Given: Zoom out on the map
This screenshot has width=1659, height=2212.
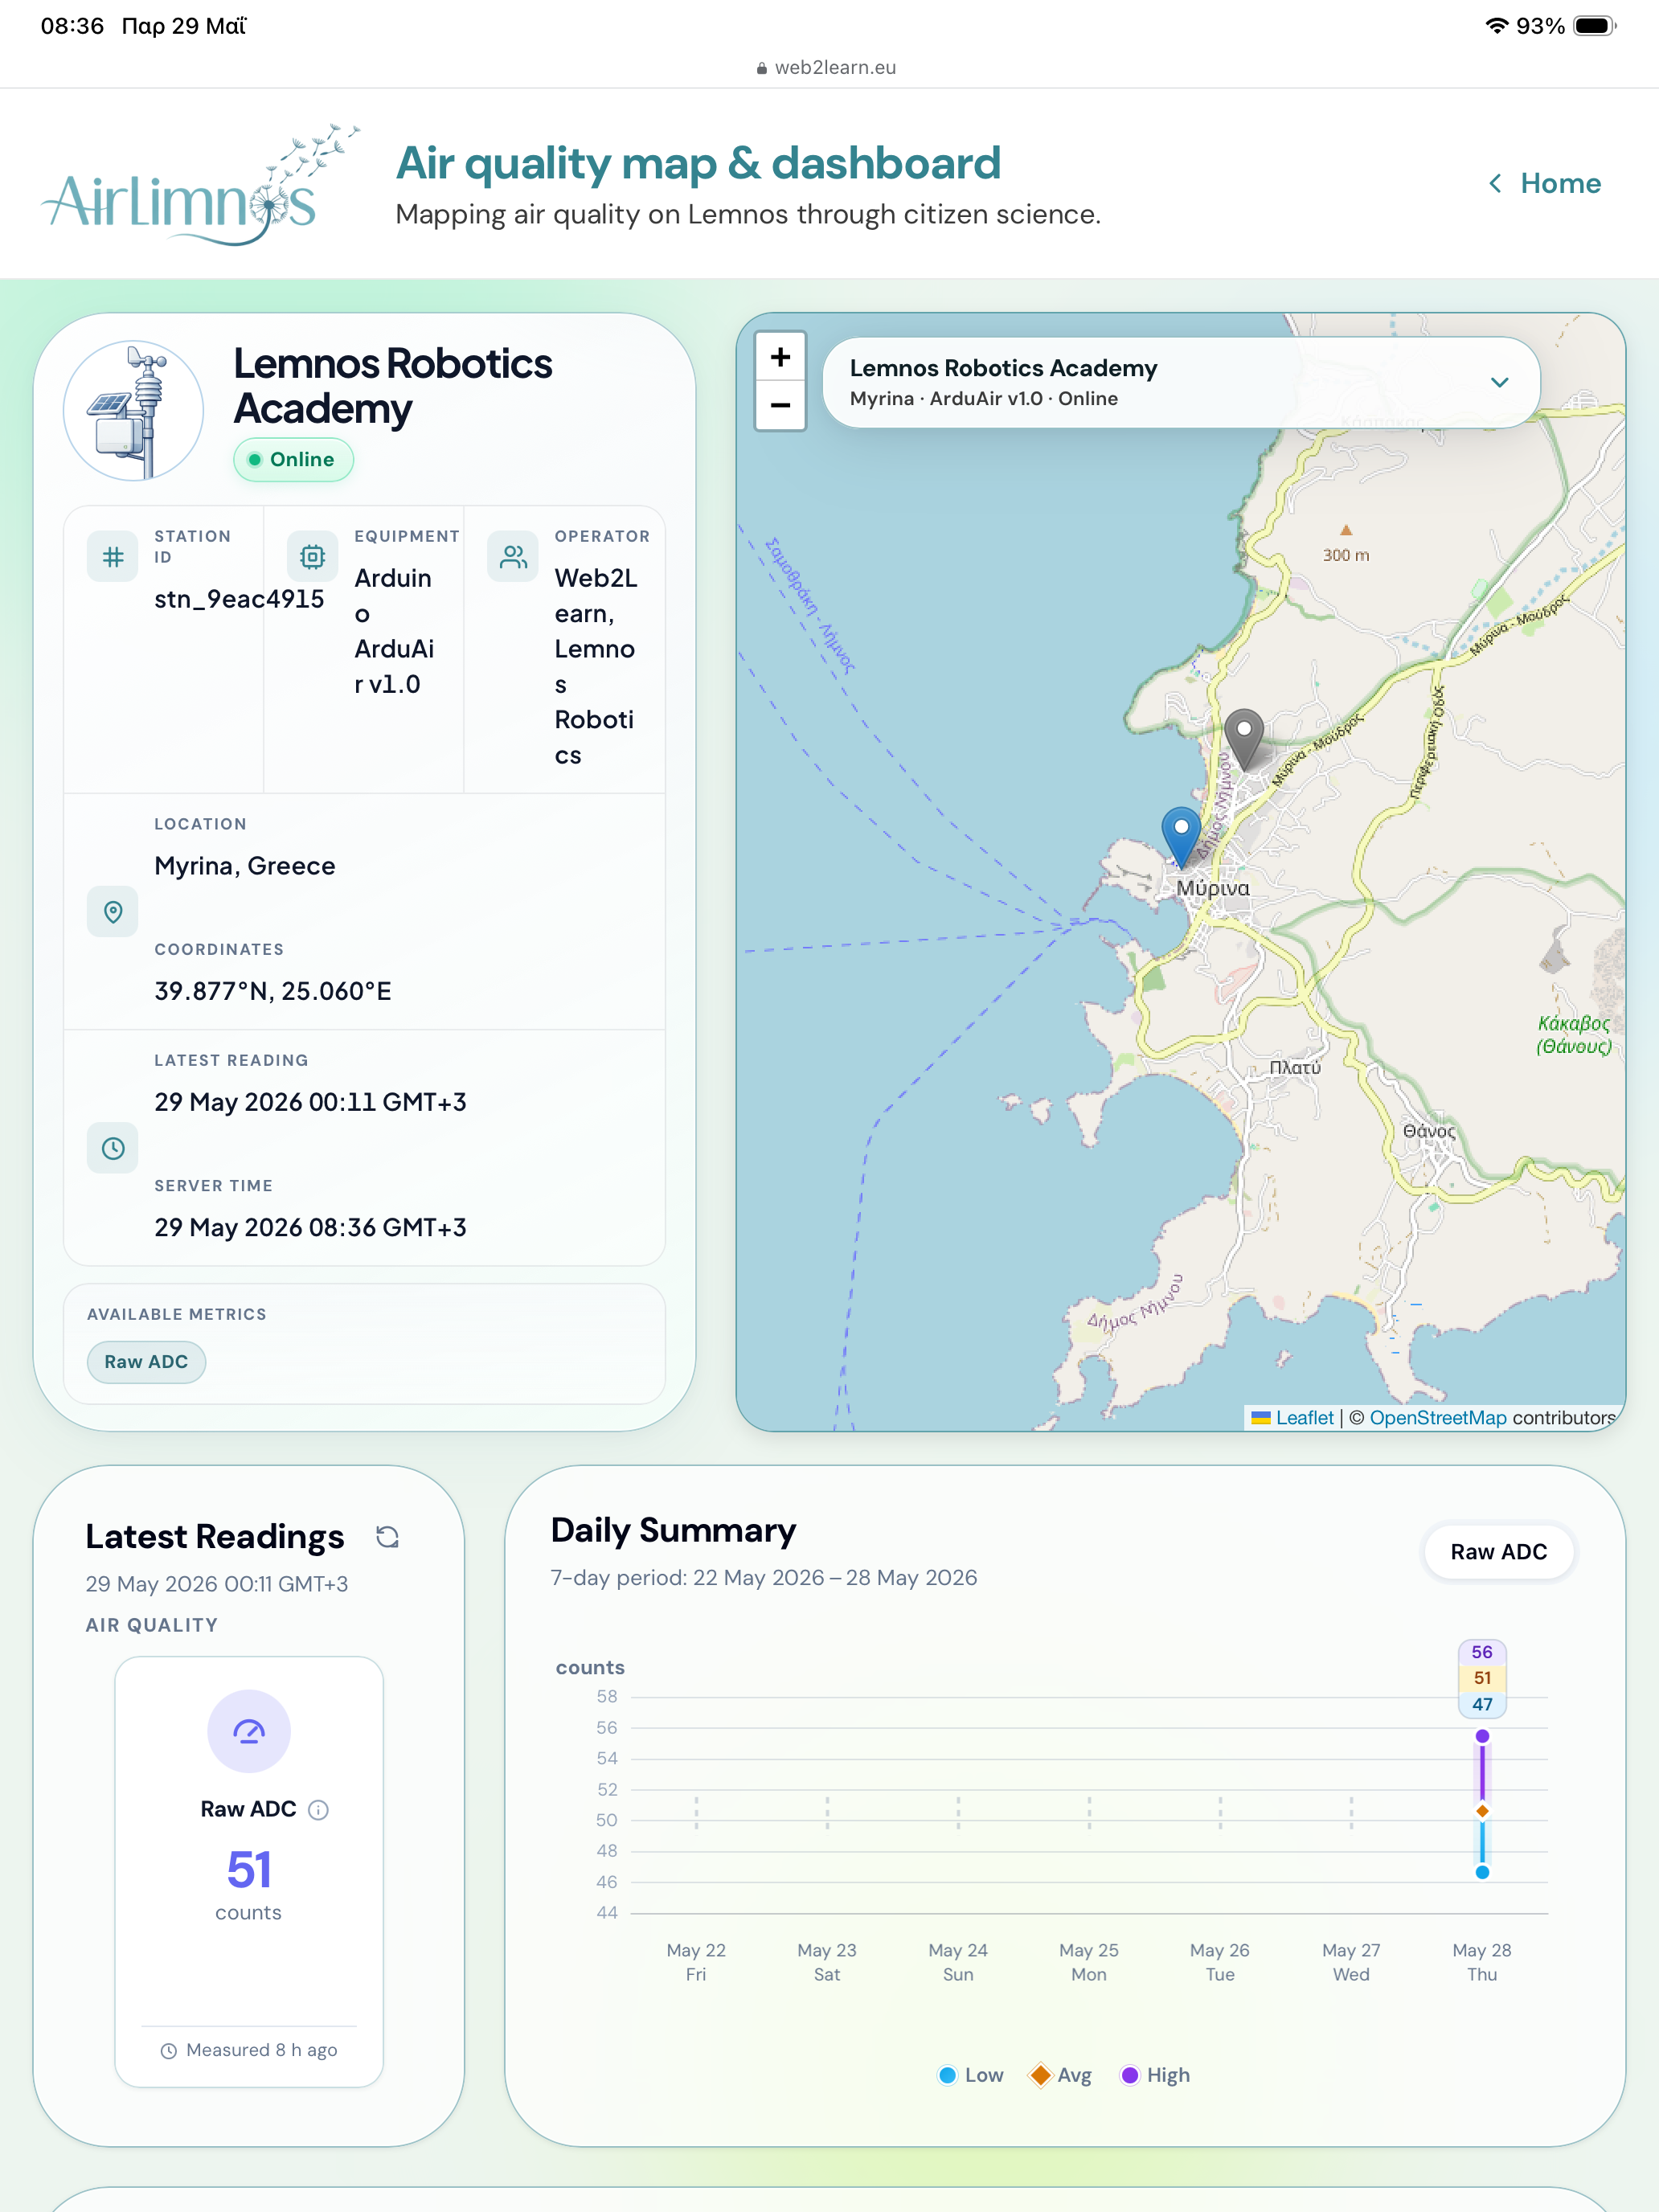Looking at the screenshot, I should pyautogui.click(x=781, y=405).
